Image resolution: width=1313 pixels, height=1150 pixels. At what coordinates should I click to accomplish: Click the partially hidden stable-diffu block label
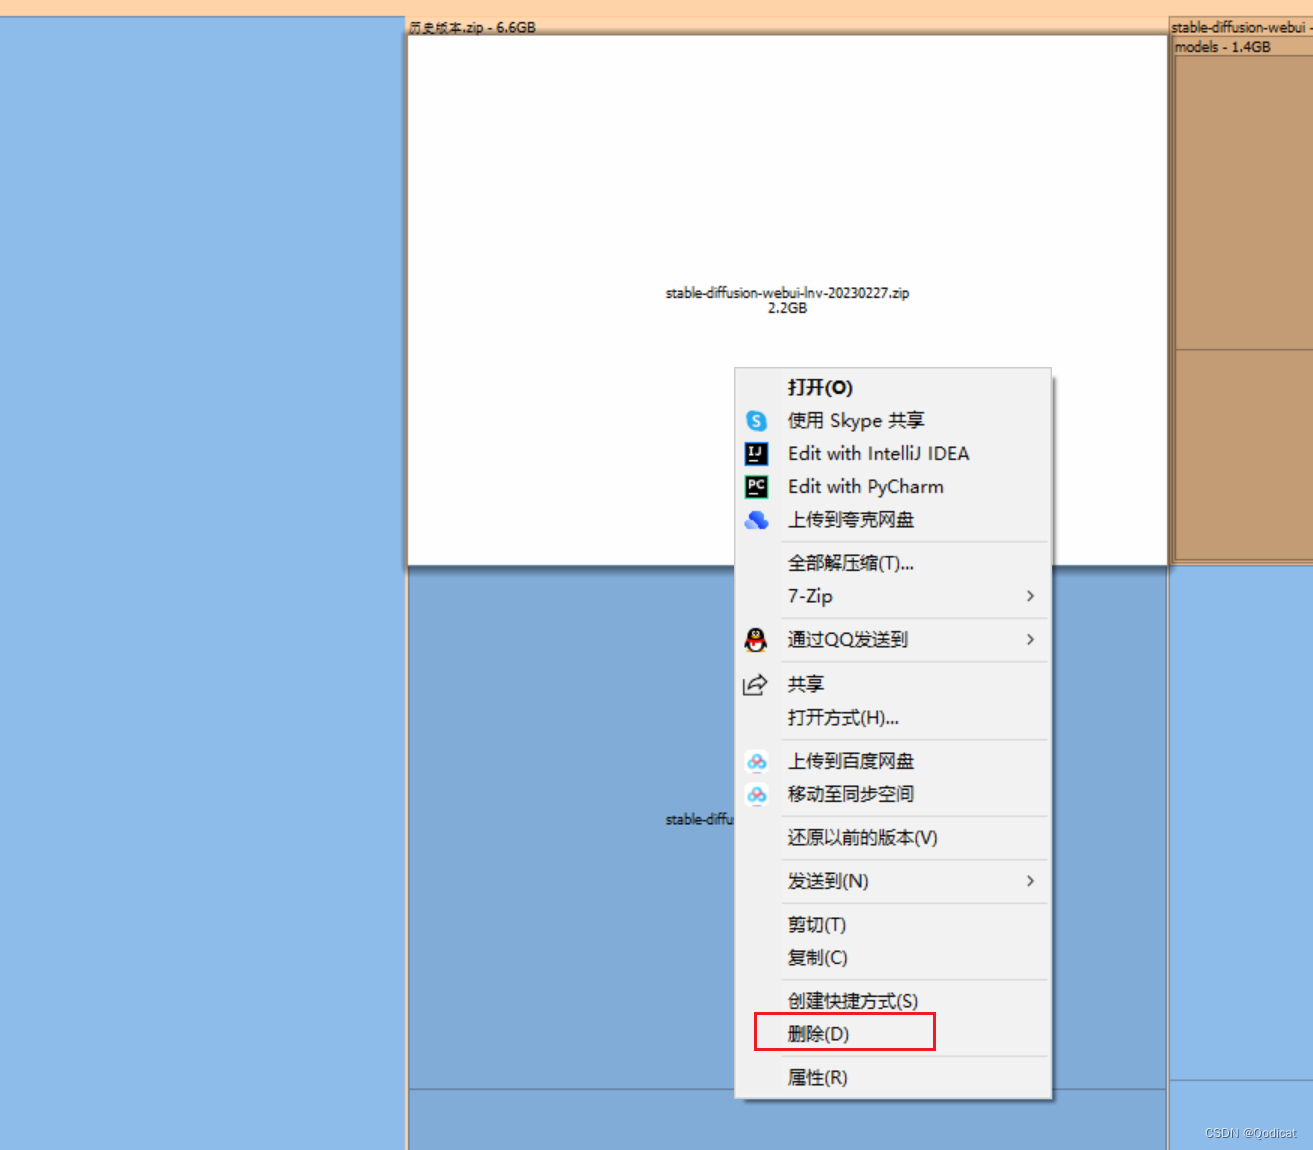tap(699, 820)
